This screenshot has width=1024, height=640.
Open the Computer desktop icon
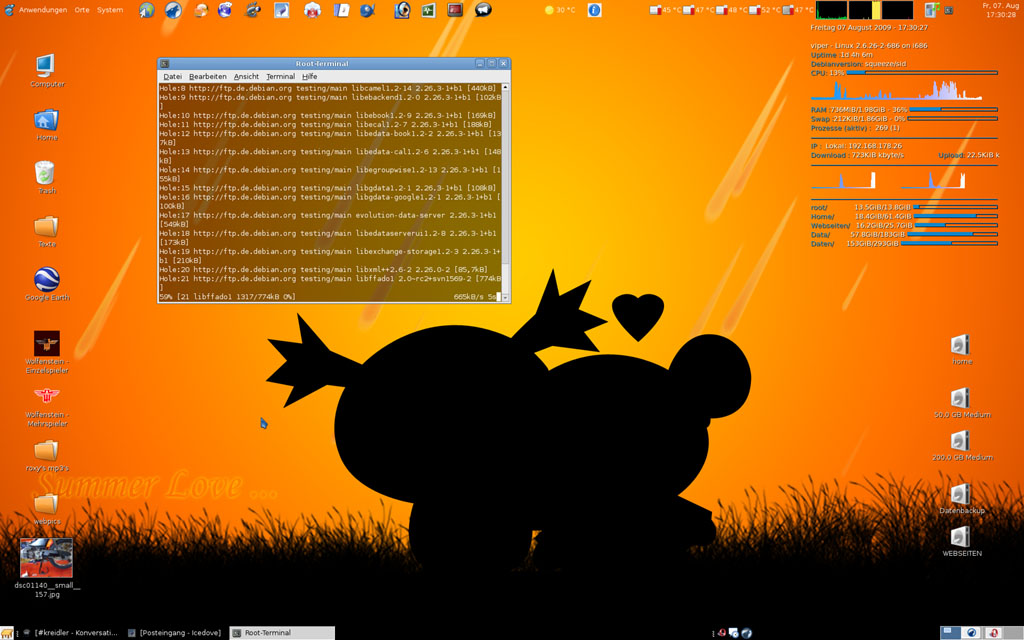pos(46,66)
